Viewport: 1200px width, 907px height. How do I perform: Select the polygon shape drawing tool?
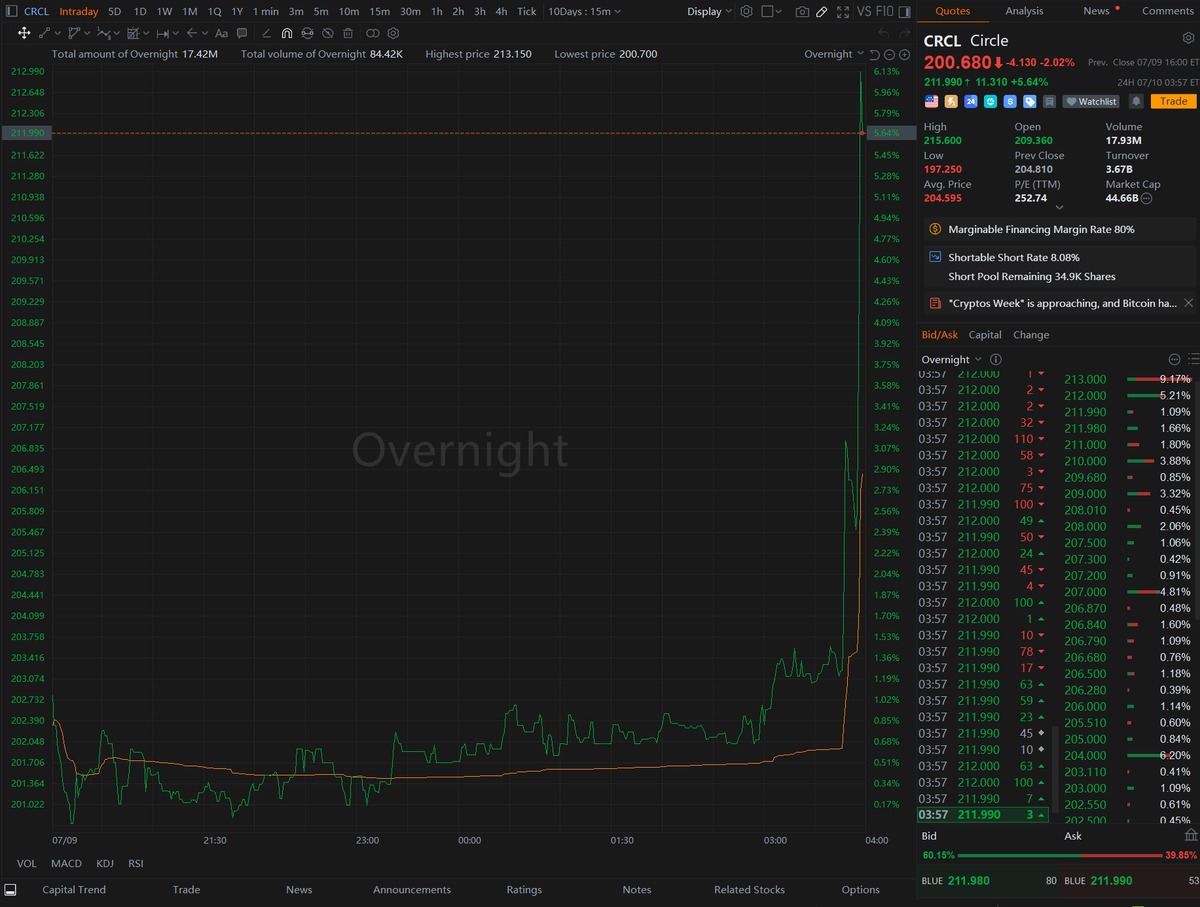click(73, 33)
